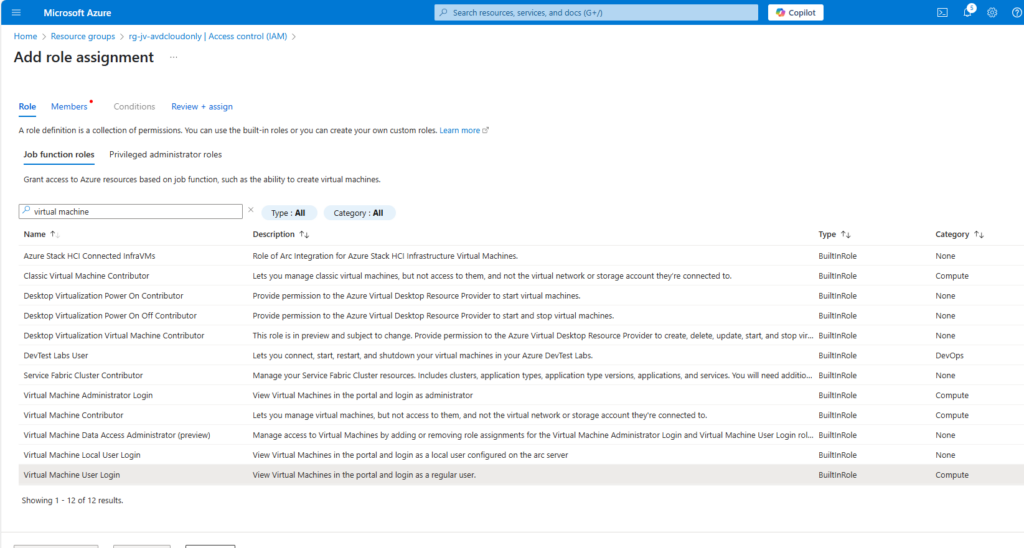1024x548 pixels.
Task: Clear the role search box with the X
Action: (x=251, y=210)
